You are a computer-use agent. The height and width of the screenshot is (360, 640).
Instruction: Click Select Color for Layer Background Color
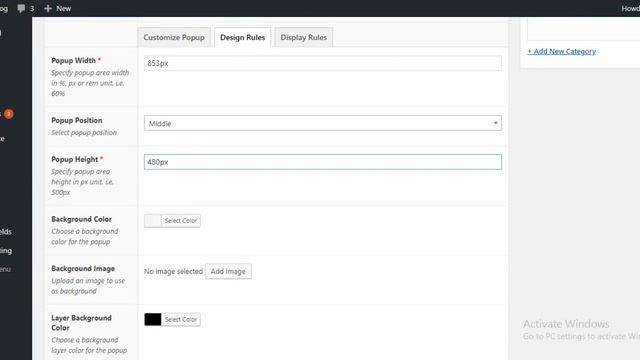pyautogui.click(x=181, y=319)
